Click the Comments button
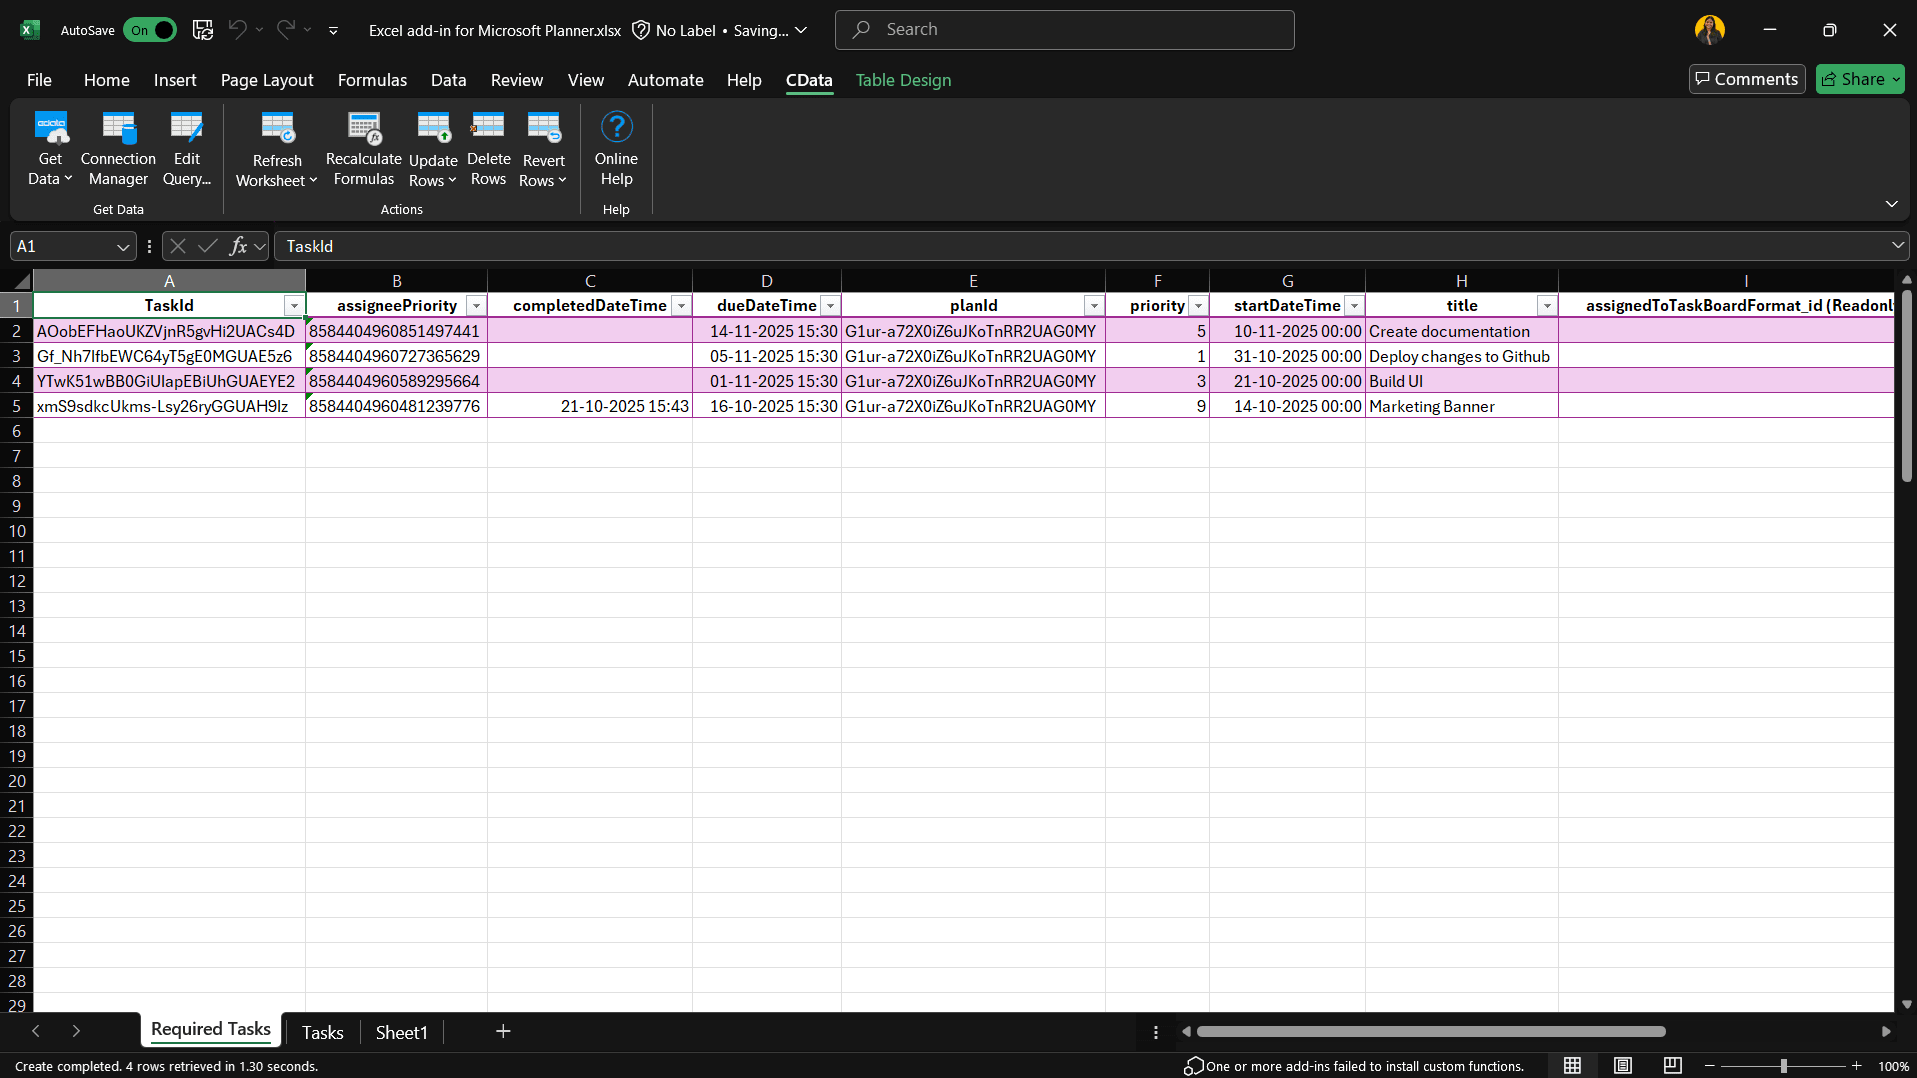The height and width of the screenshot is (1078, 1917). tap(1746, 79)
